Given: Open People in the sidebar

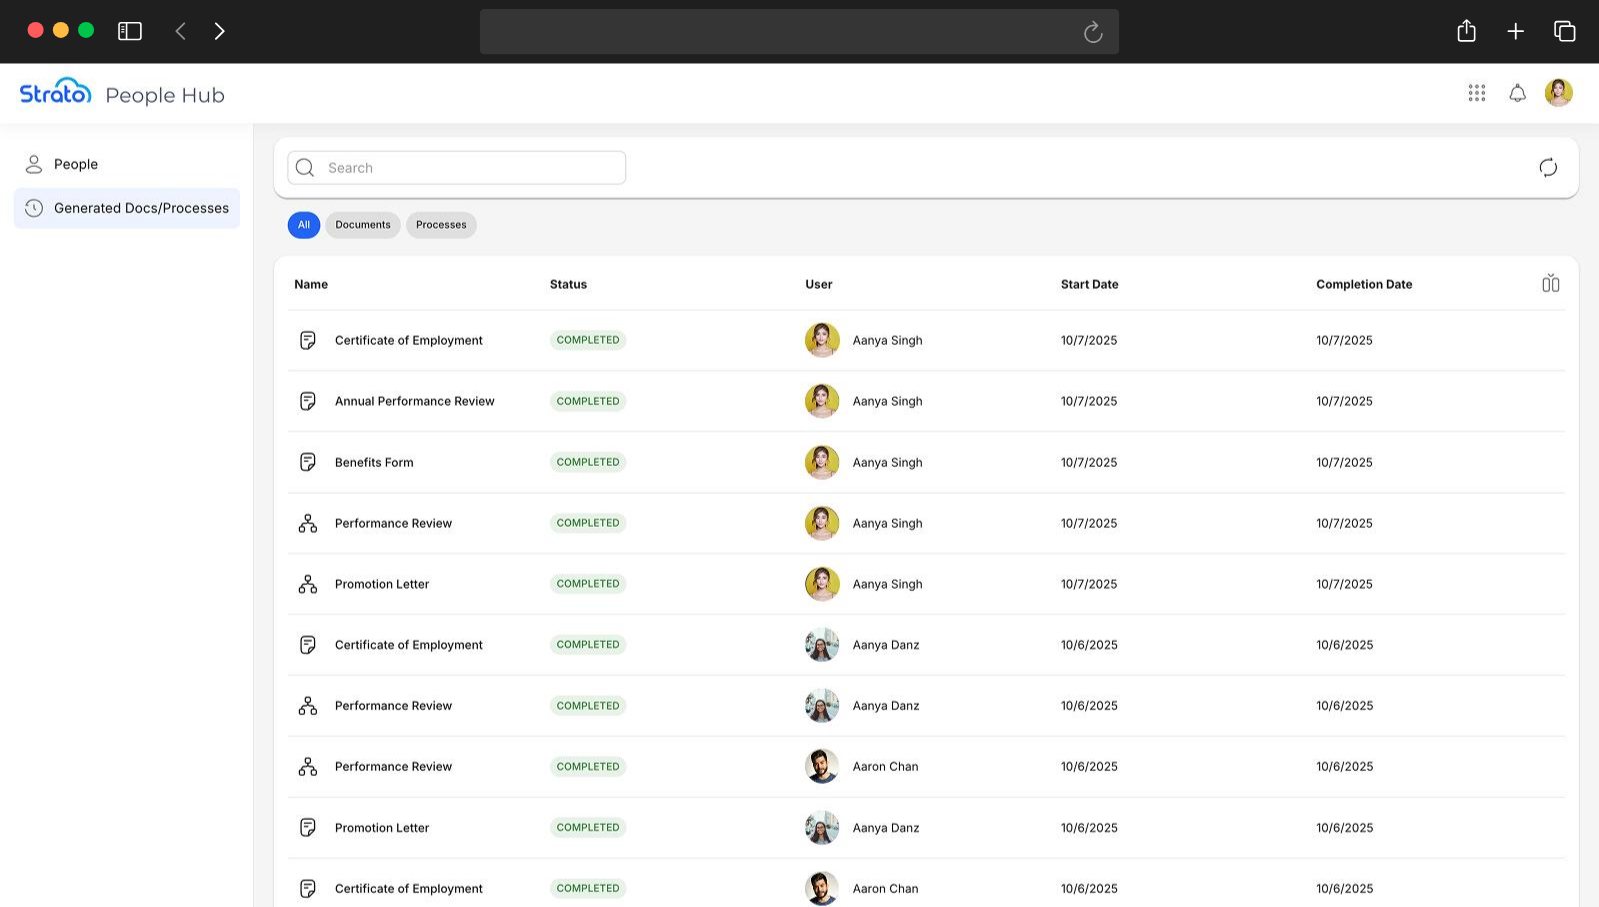Looking at the screenshot, I should (127, 164).
